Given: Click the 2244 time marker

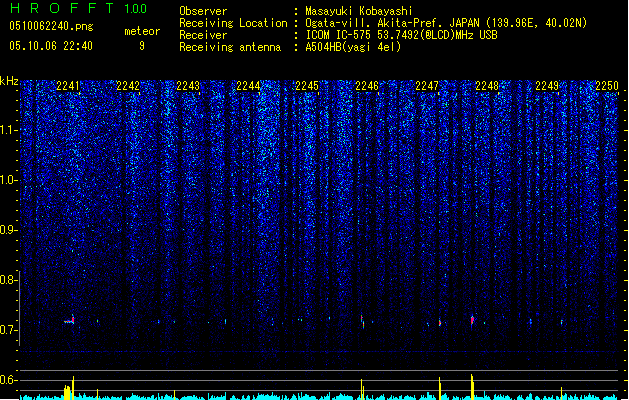Looking at the screenshot, I should [x=248, y=86].
